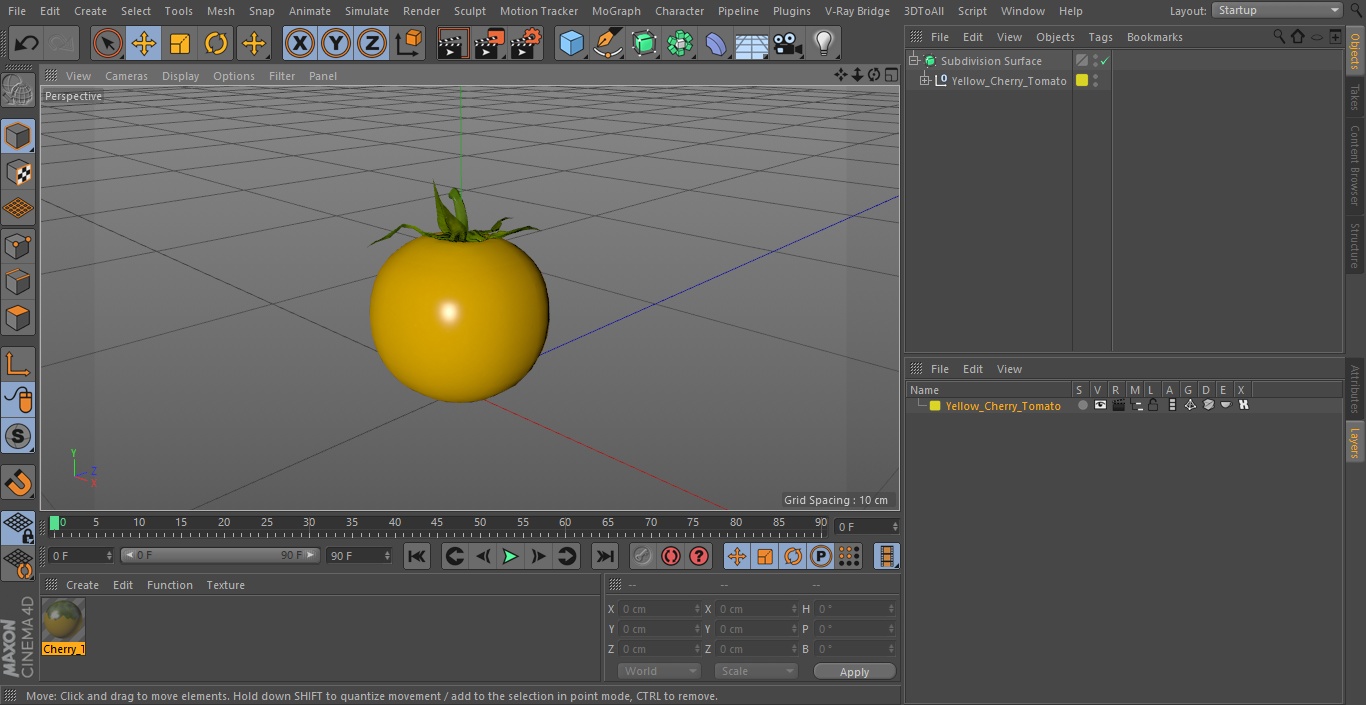Click timeline marker at frame 45
This screenshot has height=705, width=1366.
[x=437, y=522]
